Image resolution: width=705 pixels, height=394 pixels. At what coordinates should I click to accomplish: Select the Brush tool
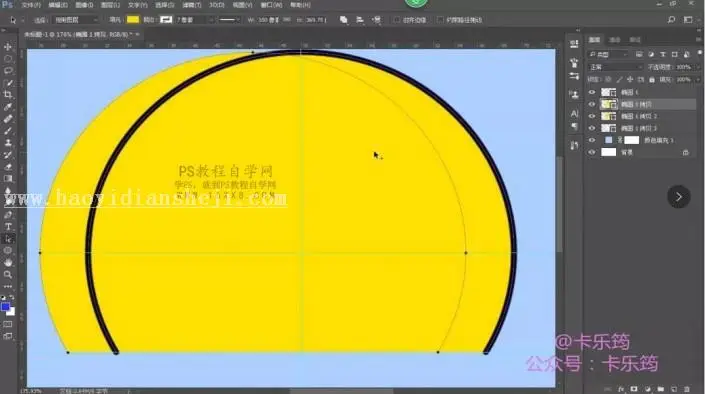pos(8,131)
